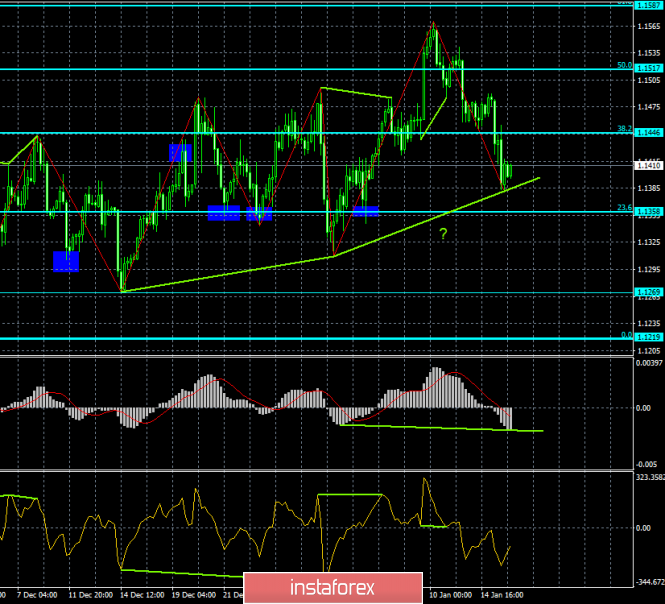This screenshot has height=604, width=665.
Task: Click the 1.1358 price level tag
Action: pos(649,212)
